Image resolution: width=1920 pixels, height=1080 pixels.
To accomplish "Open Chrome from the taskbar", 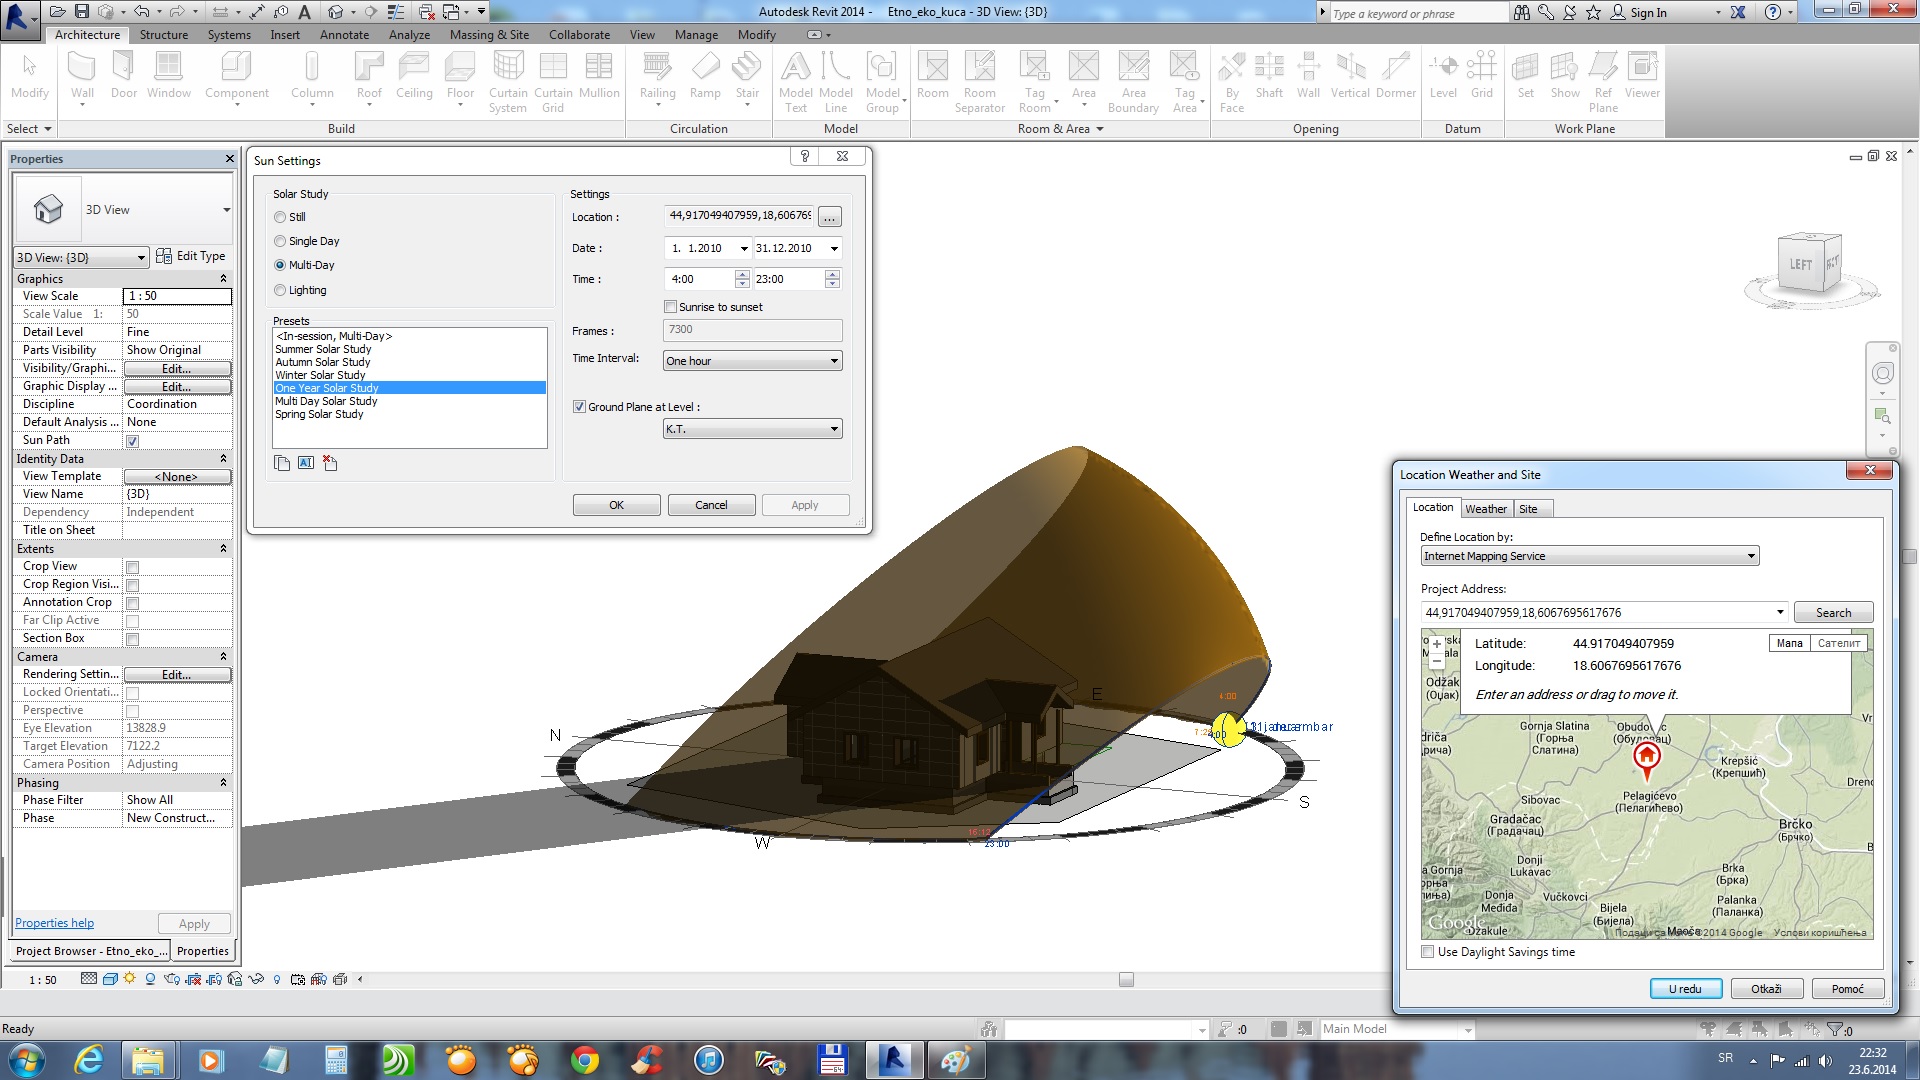I will pos(584,1059).
